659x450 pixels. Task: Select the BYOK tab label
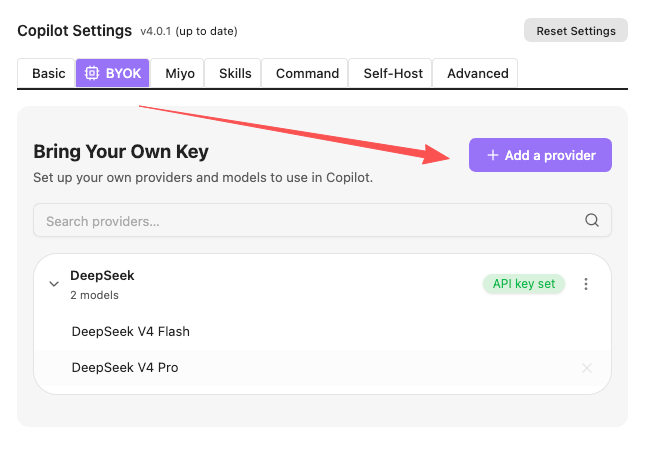point(123,73)
